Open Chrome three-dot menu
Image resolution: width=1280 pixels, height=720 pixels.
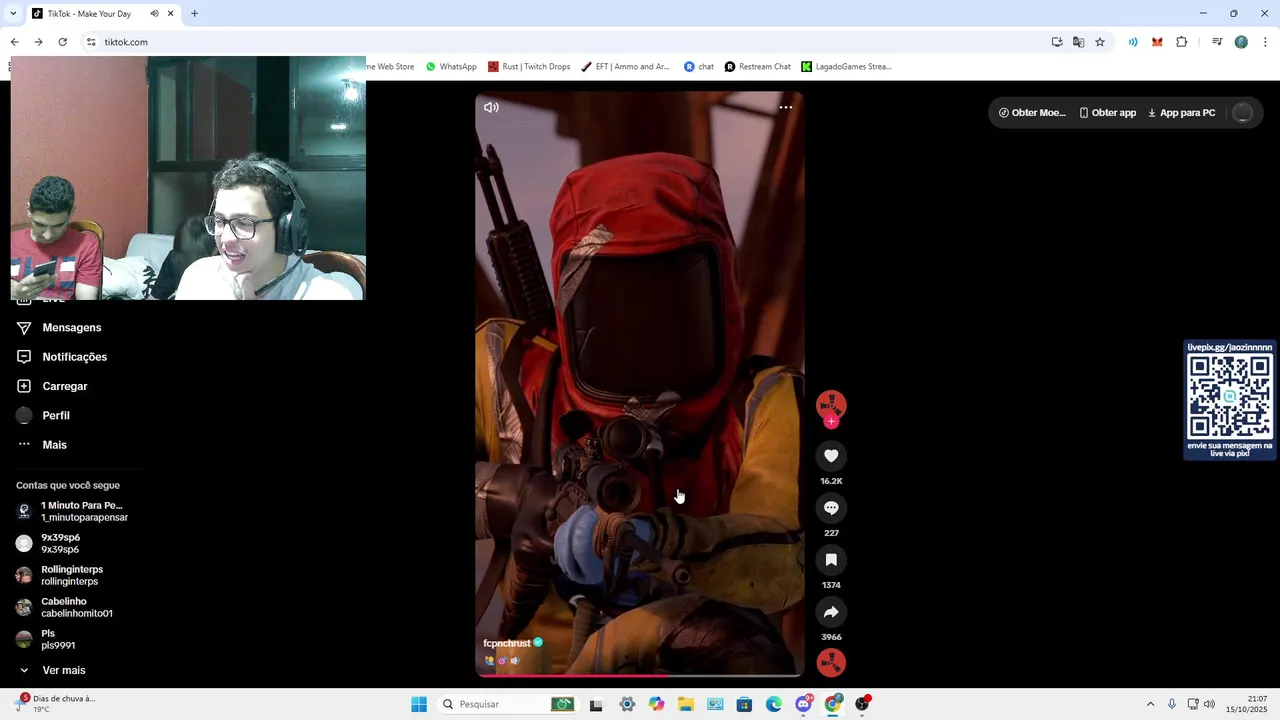pyautogui.click(x=1265, y=42)
